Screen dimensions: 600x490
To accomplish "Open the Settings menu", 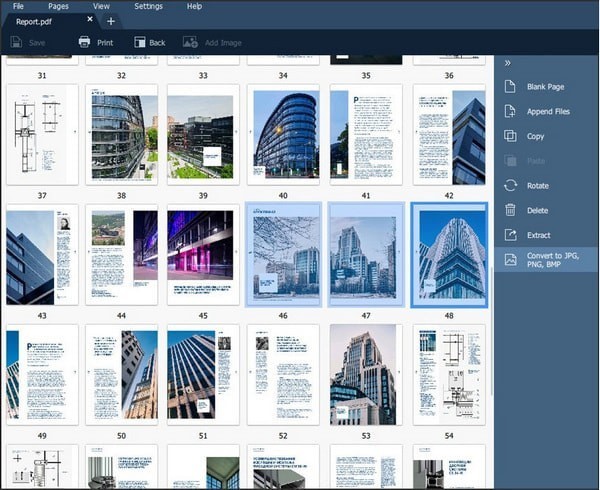I will click(x=148, y=6).
